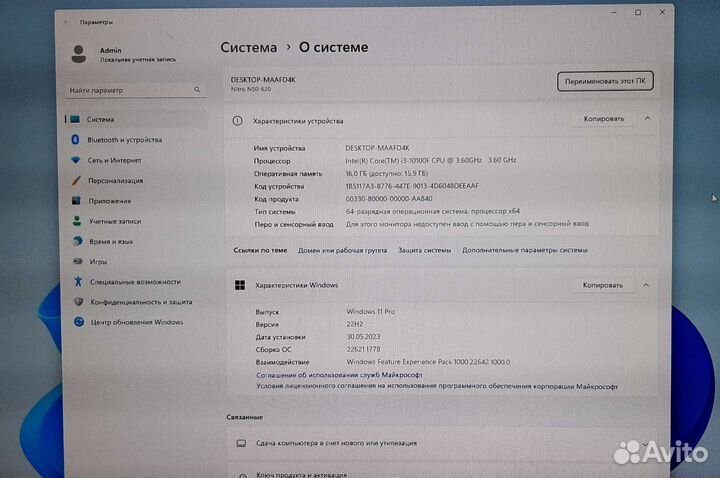The height and width of the screenshot is (478, 720).
Task: Open Специальные возможности accessibility icon
Action: coord(78,281)
